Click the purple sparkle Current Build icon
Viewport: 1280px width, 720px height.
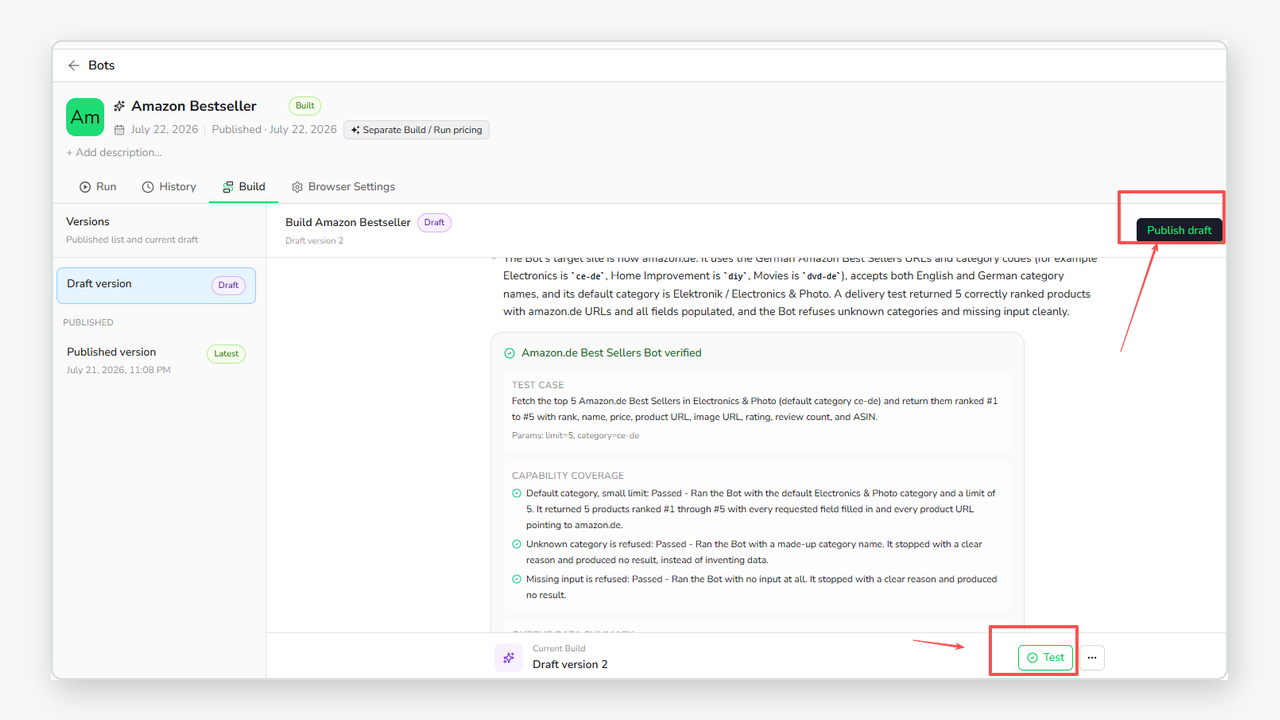coord(509,657)
